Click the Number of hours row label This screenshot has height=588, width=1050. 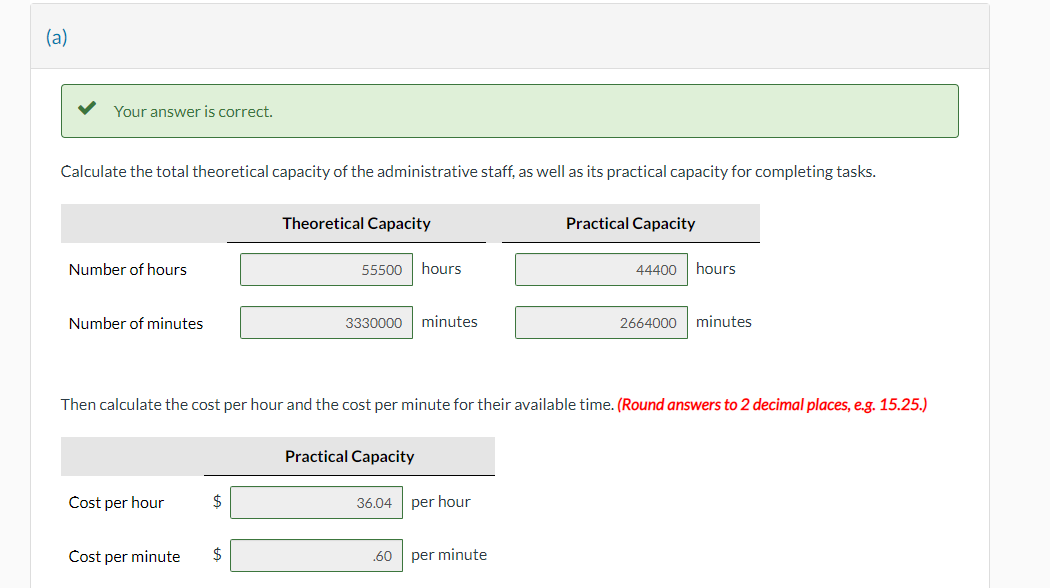coord(127,269)
